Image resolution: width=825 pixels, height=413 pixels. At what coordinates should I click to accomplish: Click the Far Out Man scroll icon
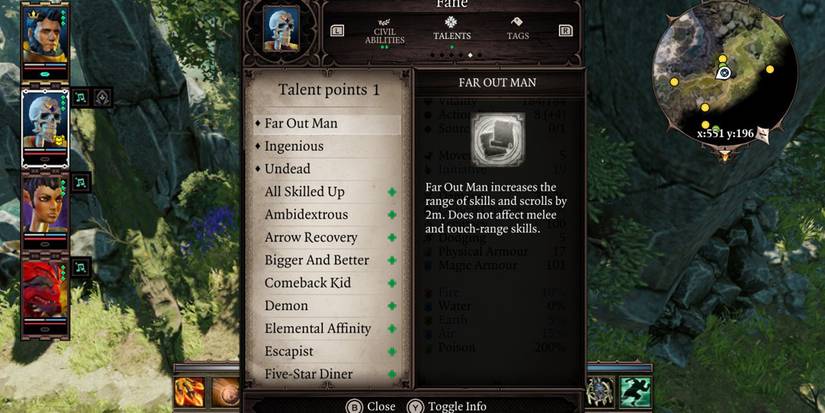pos(498,139)
